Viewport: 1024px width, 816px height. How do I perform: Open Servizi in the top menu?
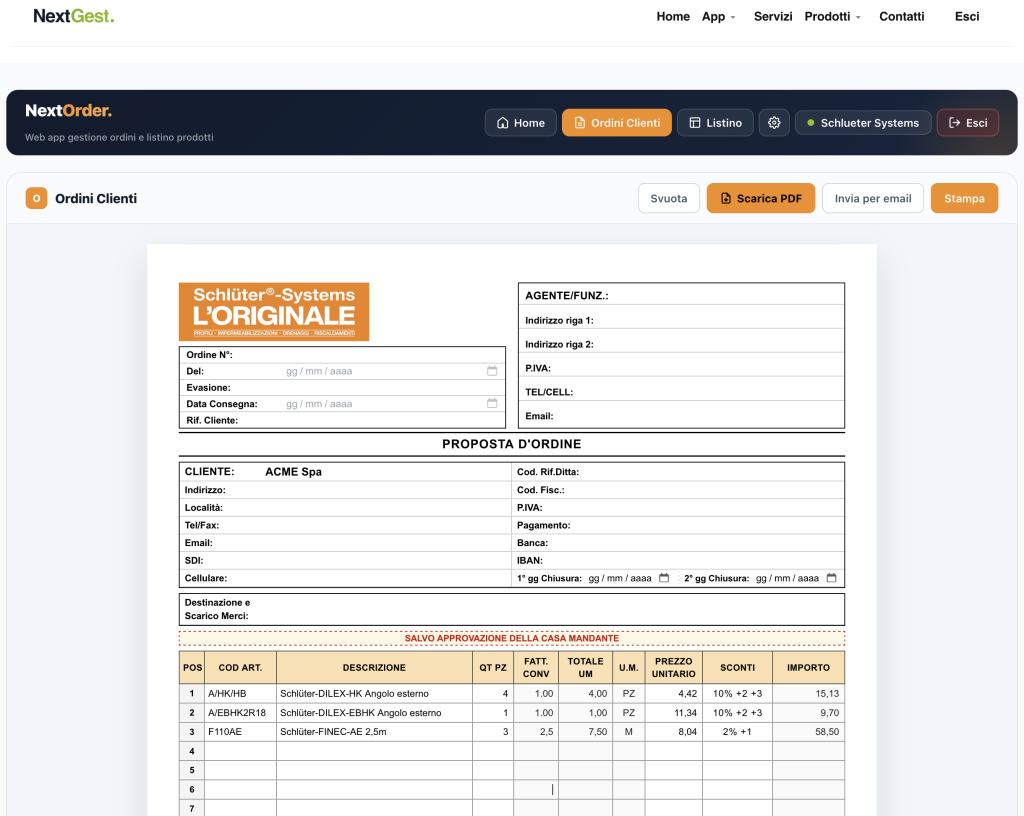click(773, 16)
